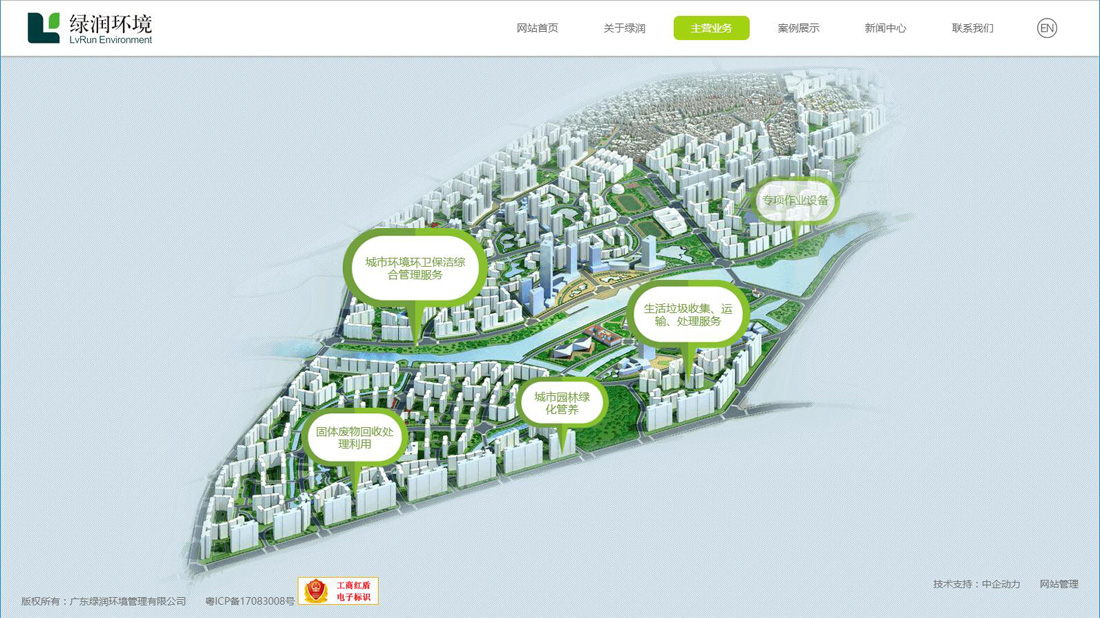Open the 城市环境卫生保洁综合管理服务 bubble
This screenshot has width=1100, height=618.
pos(415,268)
